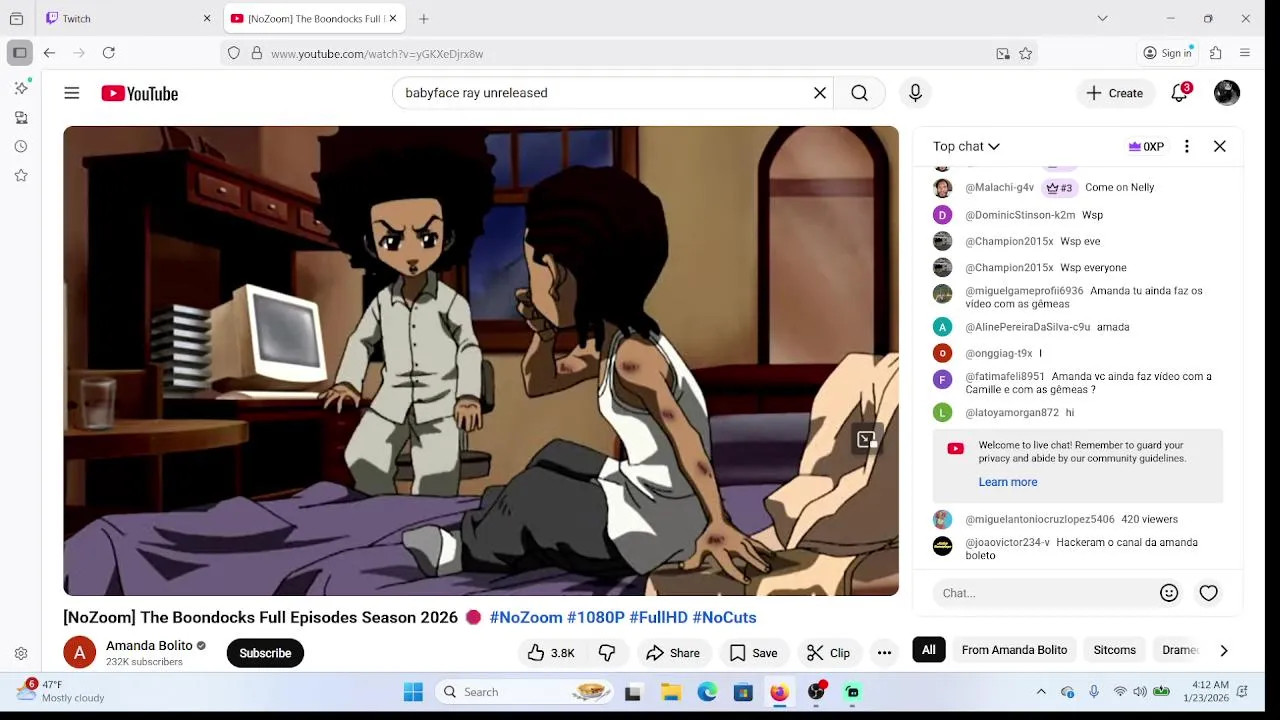List all tabs dropdown arrow
The width and height of the screenshot is (1280, 720).
(1102, 18)
